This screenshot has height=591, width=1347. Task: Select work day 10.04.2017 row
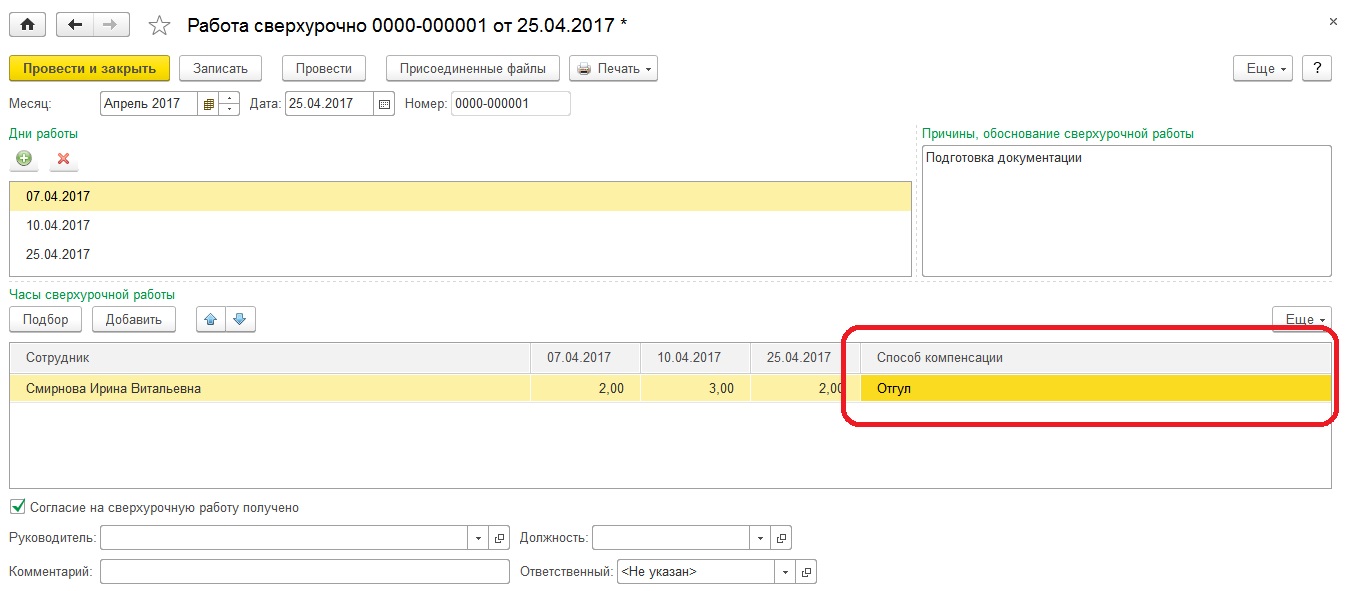pos(460,225)
